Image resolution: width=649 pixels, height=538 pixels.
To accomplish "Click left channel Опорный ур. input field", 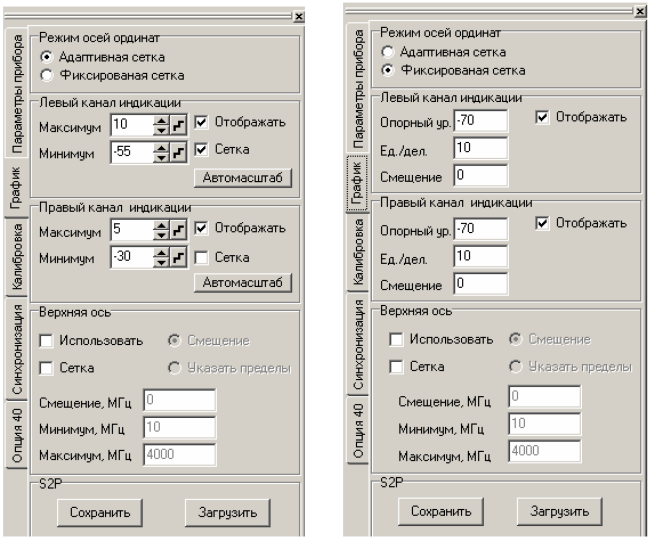I will [x=481, y=120].
